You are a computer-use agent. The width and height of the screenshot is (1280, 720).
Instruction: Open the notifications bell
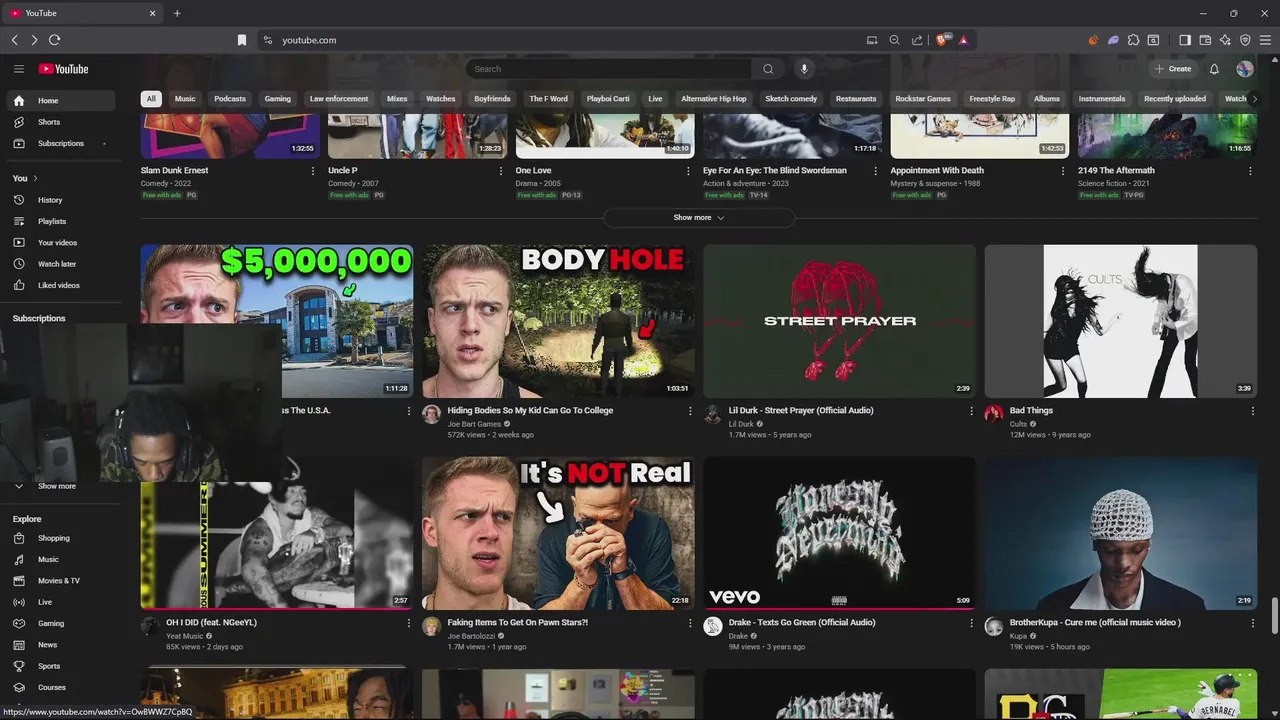[1214, 69]
